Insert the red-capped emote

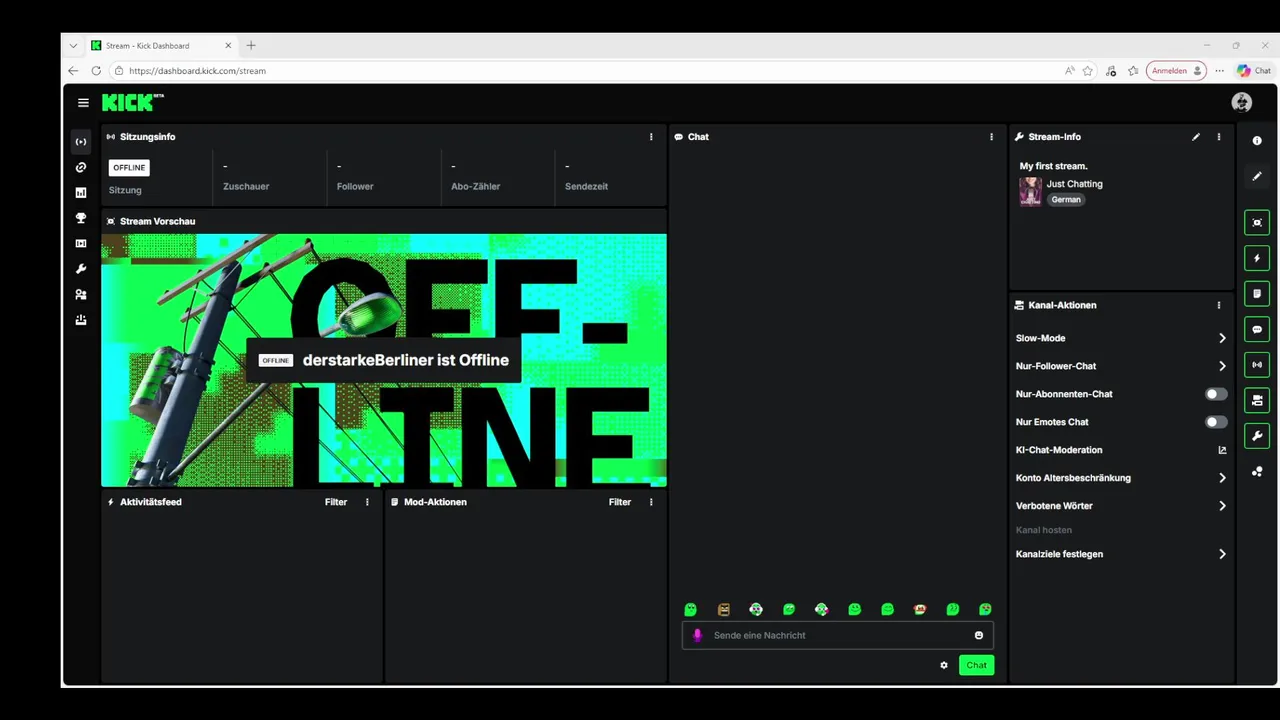point(920,609)
